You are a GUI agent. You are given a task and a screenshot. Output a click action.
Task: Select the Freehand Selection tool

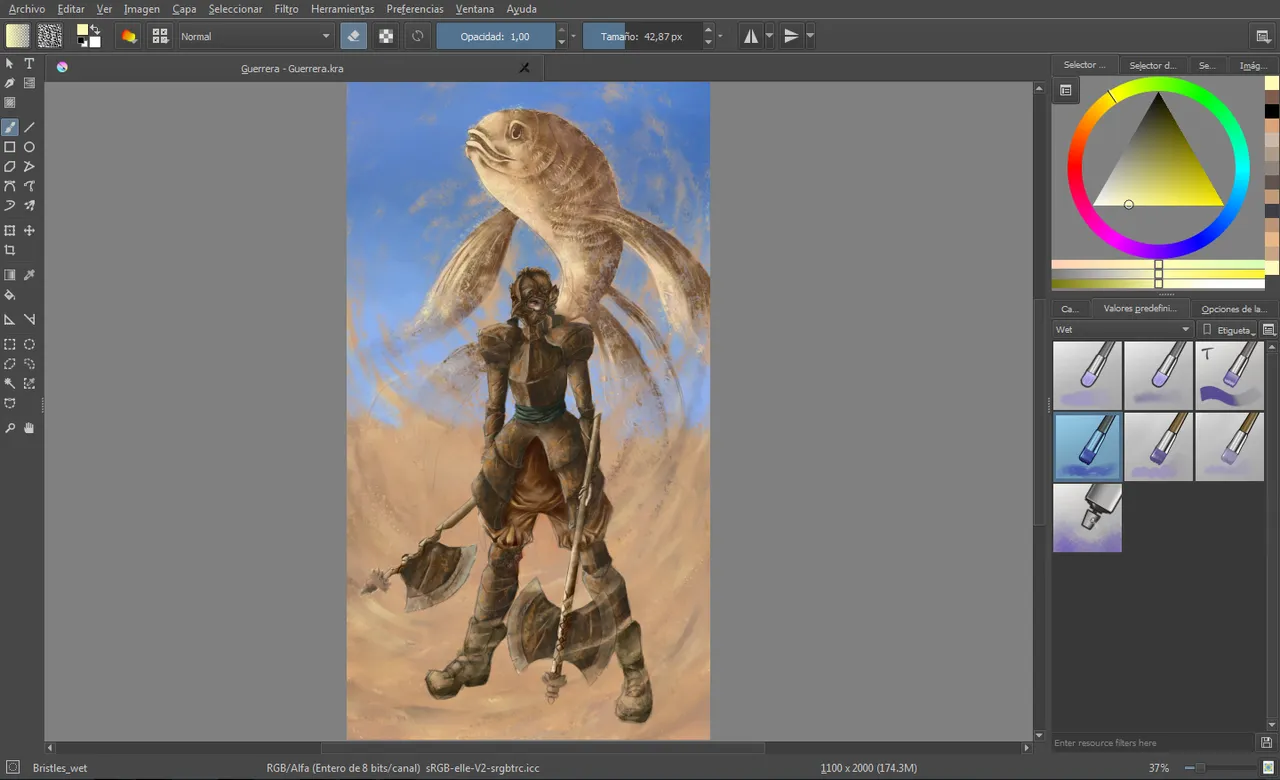click(30, 364)
